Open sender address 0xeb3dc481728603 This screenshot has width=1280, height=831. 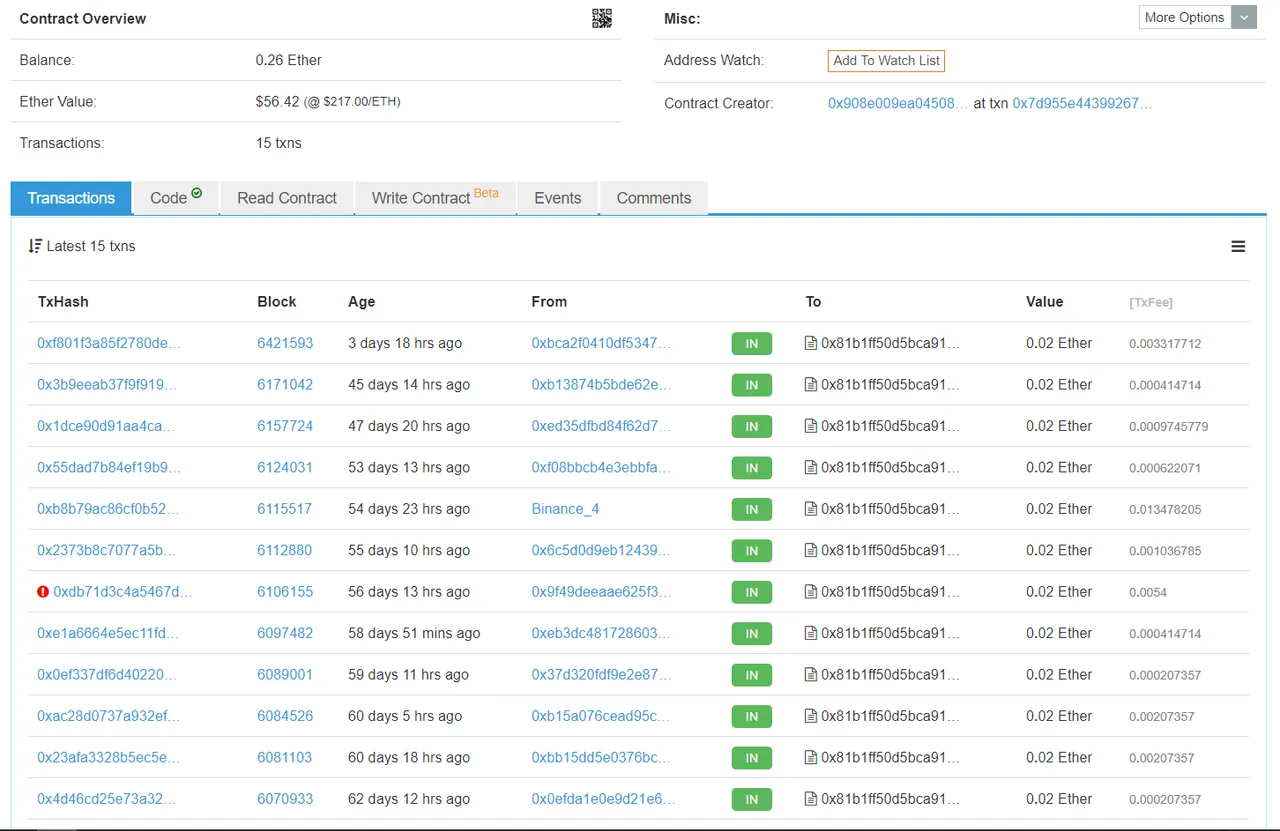coord(601,634)
